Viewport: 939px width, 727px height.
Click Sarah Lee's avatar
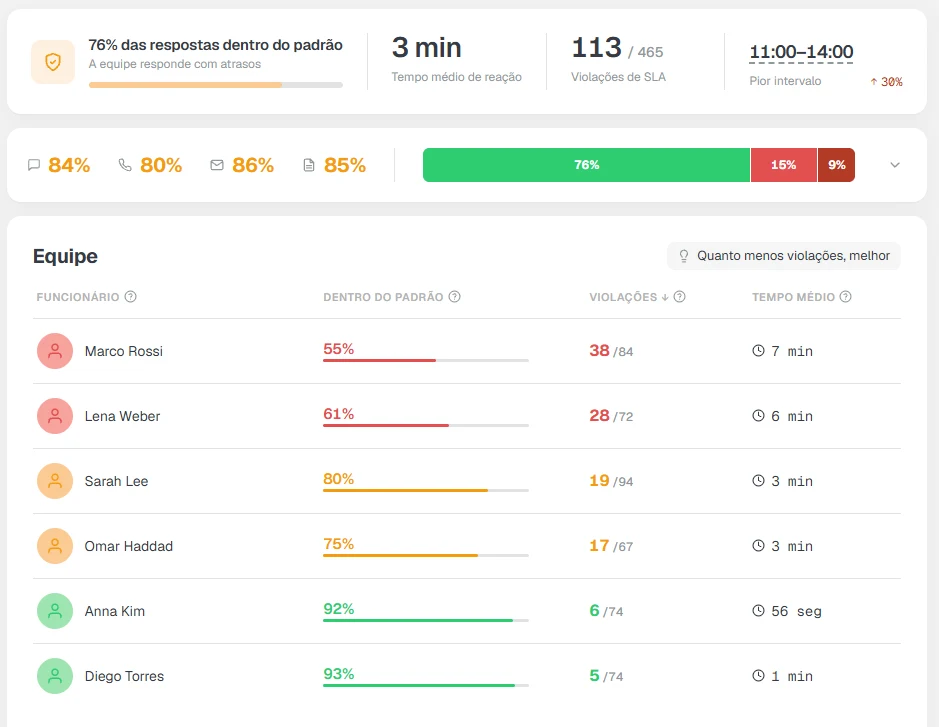55,481
